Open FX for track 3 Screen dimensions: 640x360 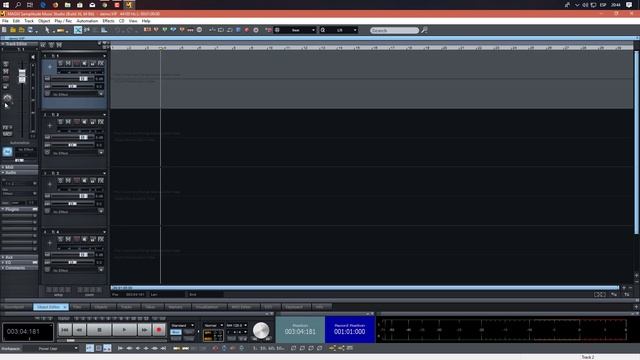click(101, 180)
